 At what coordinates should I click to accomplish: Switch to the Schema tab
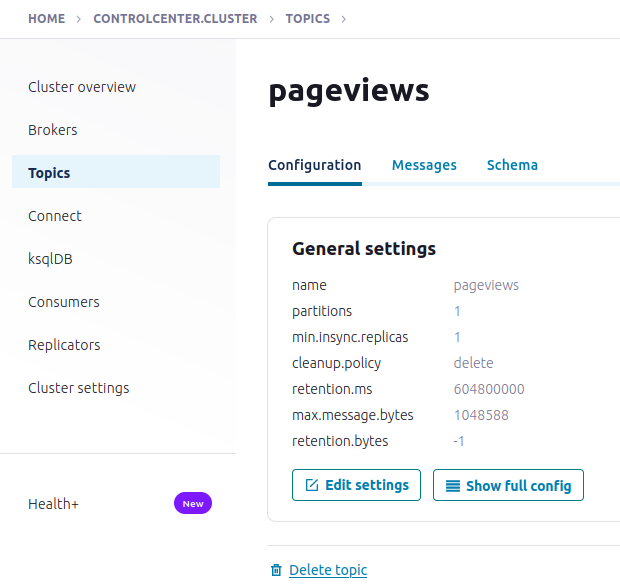tap(512, 165)
